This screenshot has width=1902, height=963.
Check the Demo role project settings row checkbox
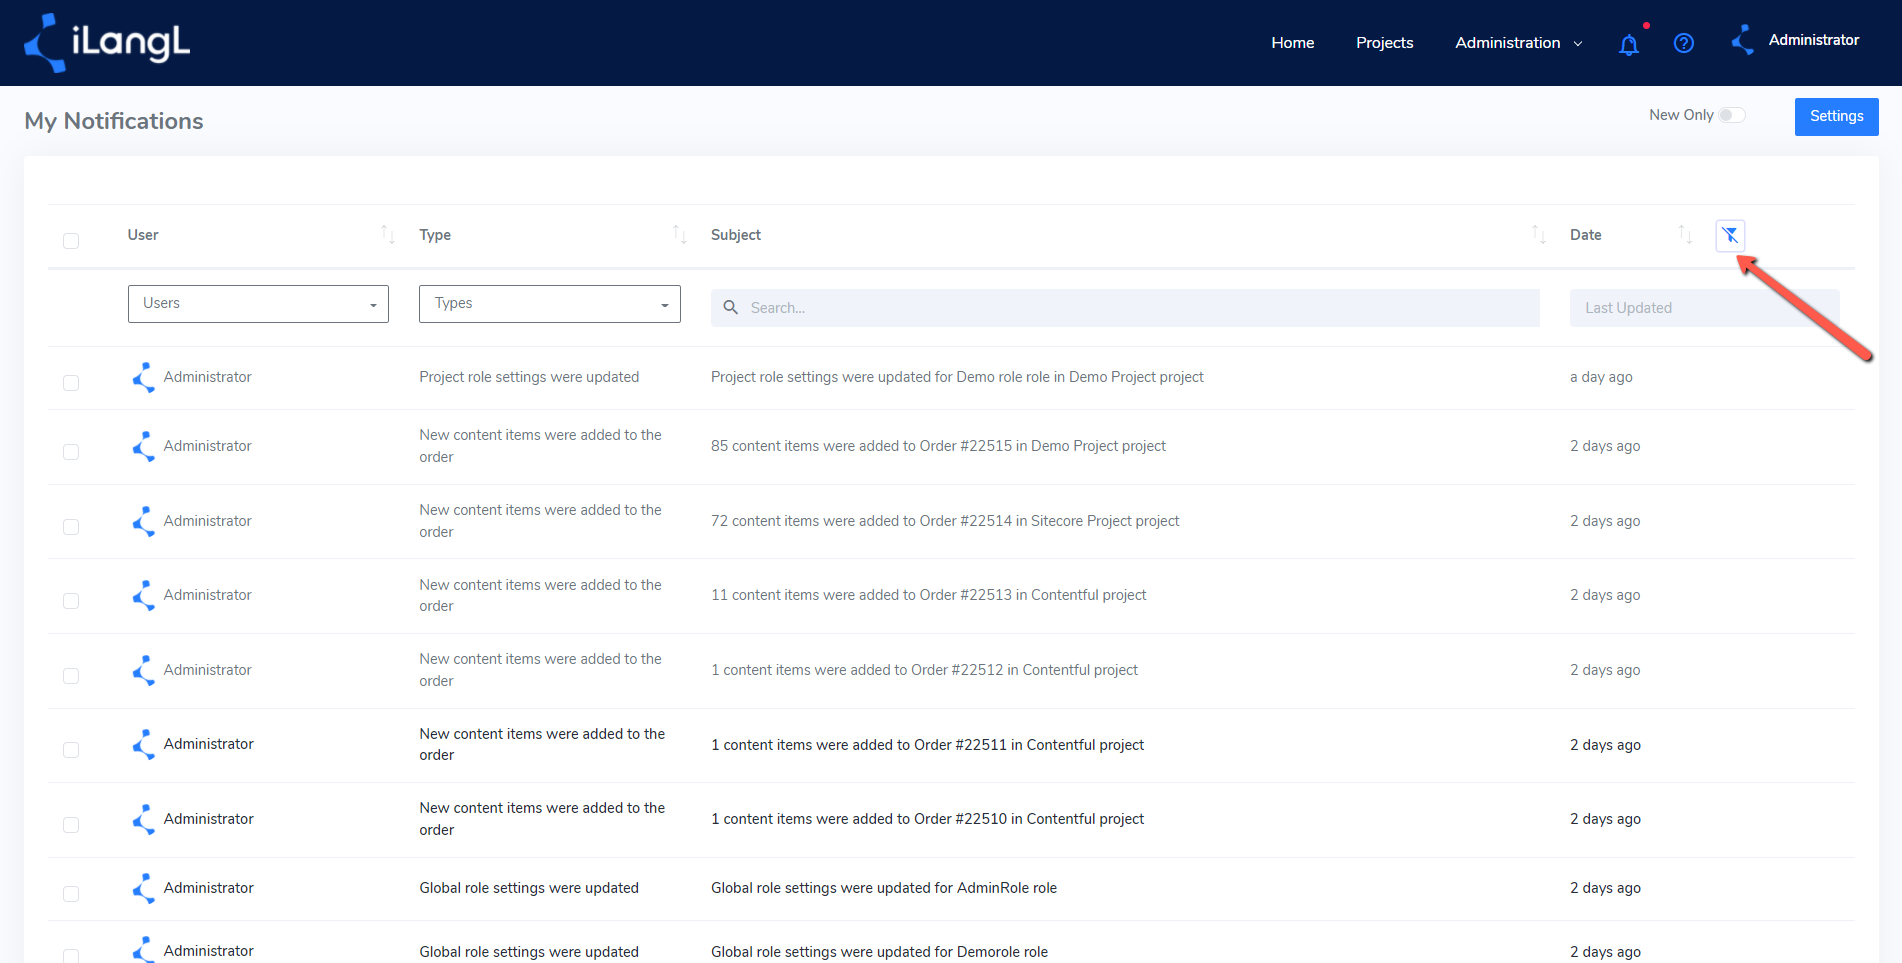pos(71,383)
